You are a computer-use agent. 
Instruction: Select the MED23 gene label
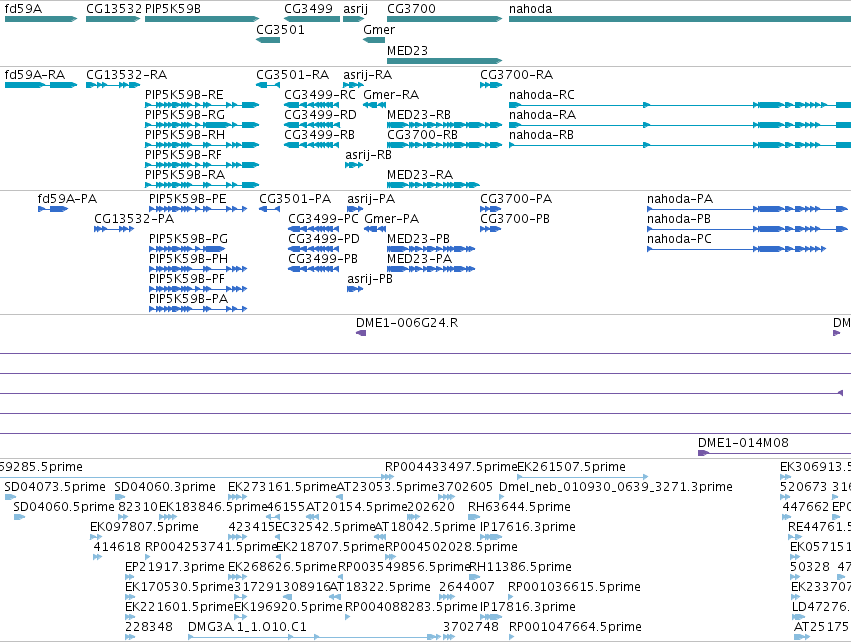point(408,50)
